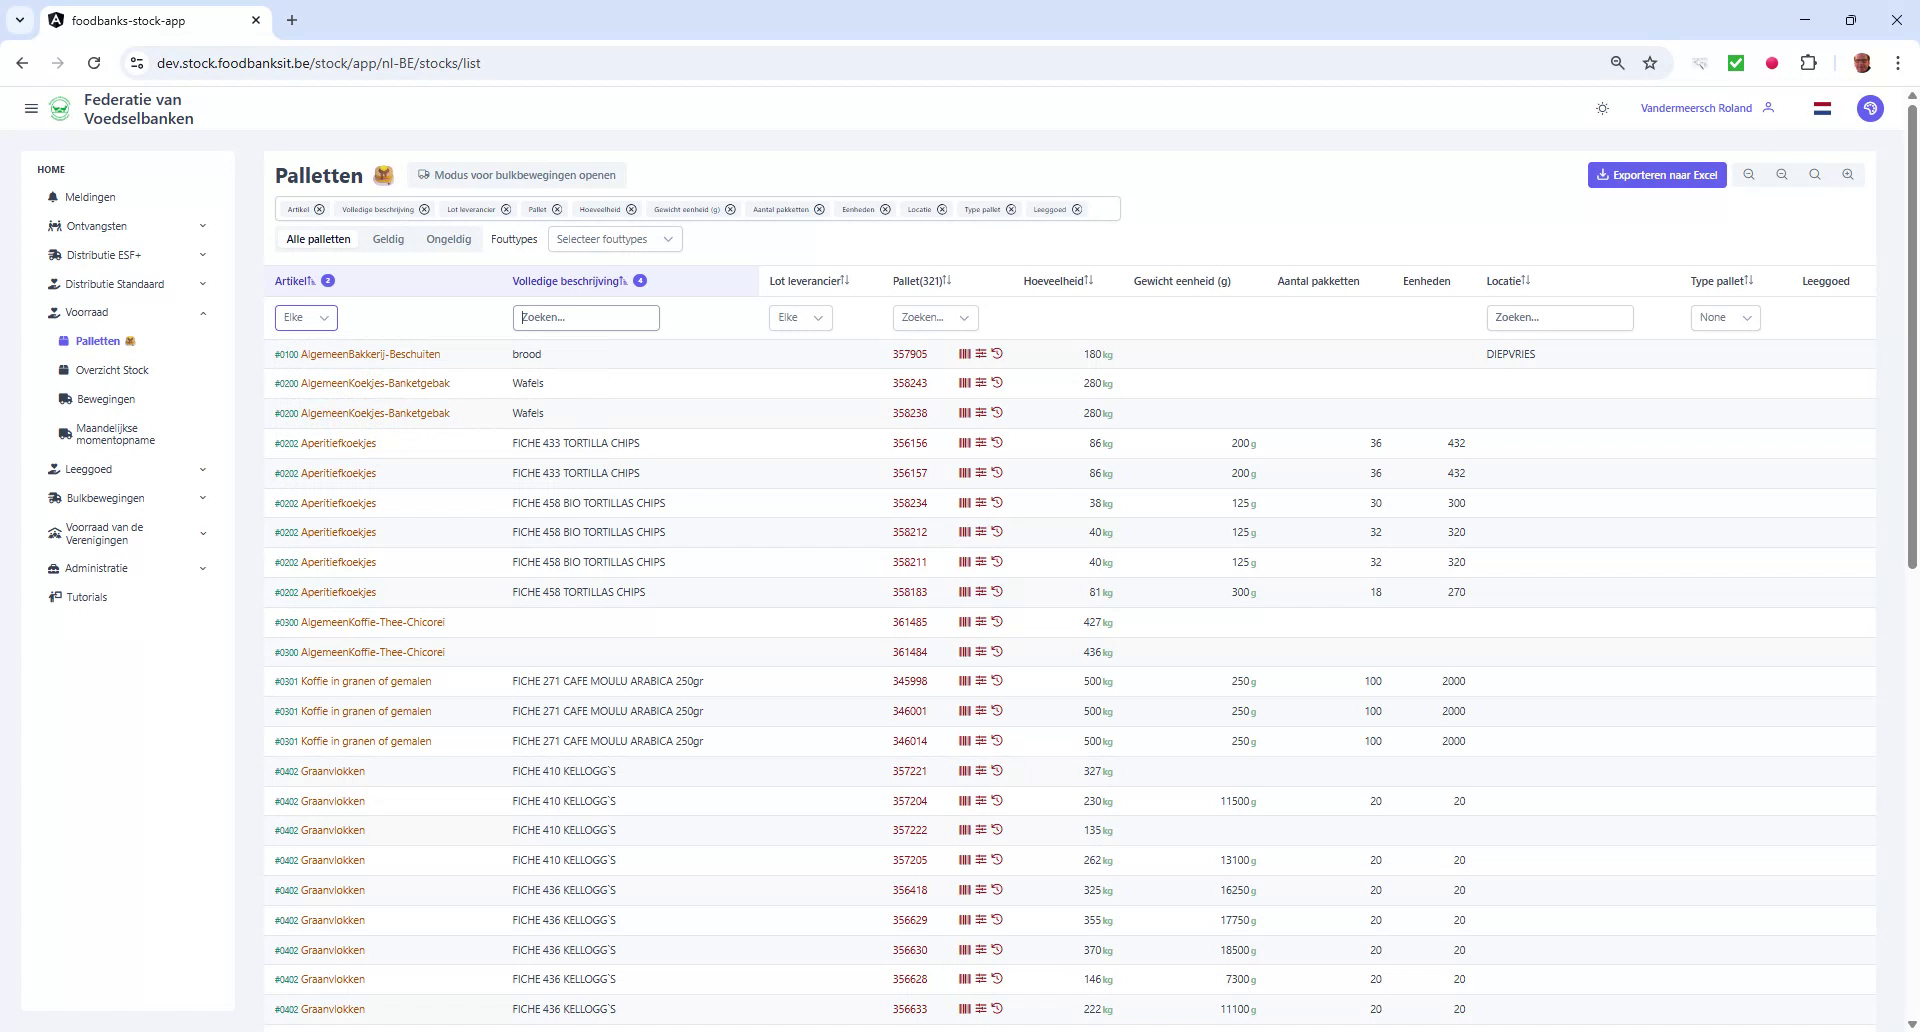Select the adjust/sliders icon for pallet 358243
The width and height of the screenshot is (1920, 1032).
981,383
